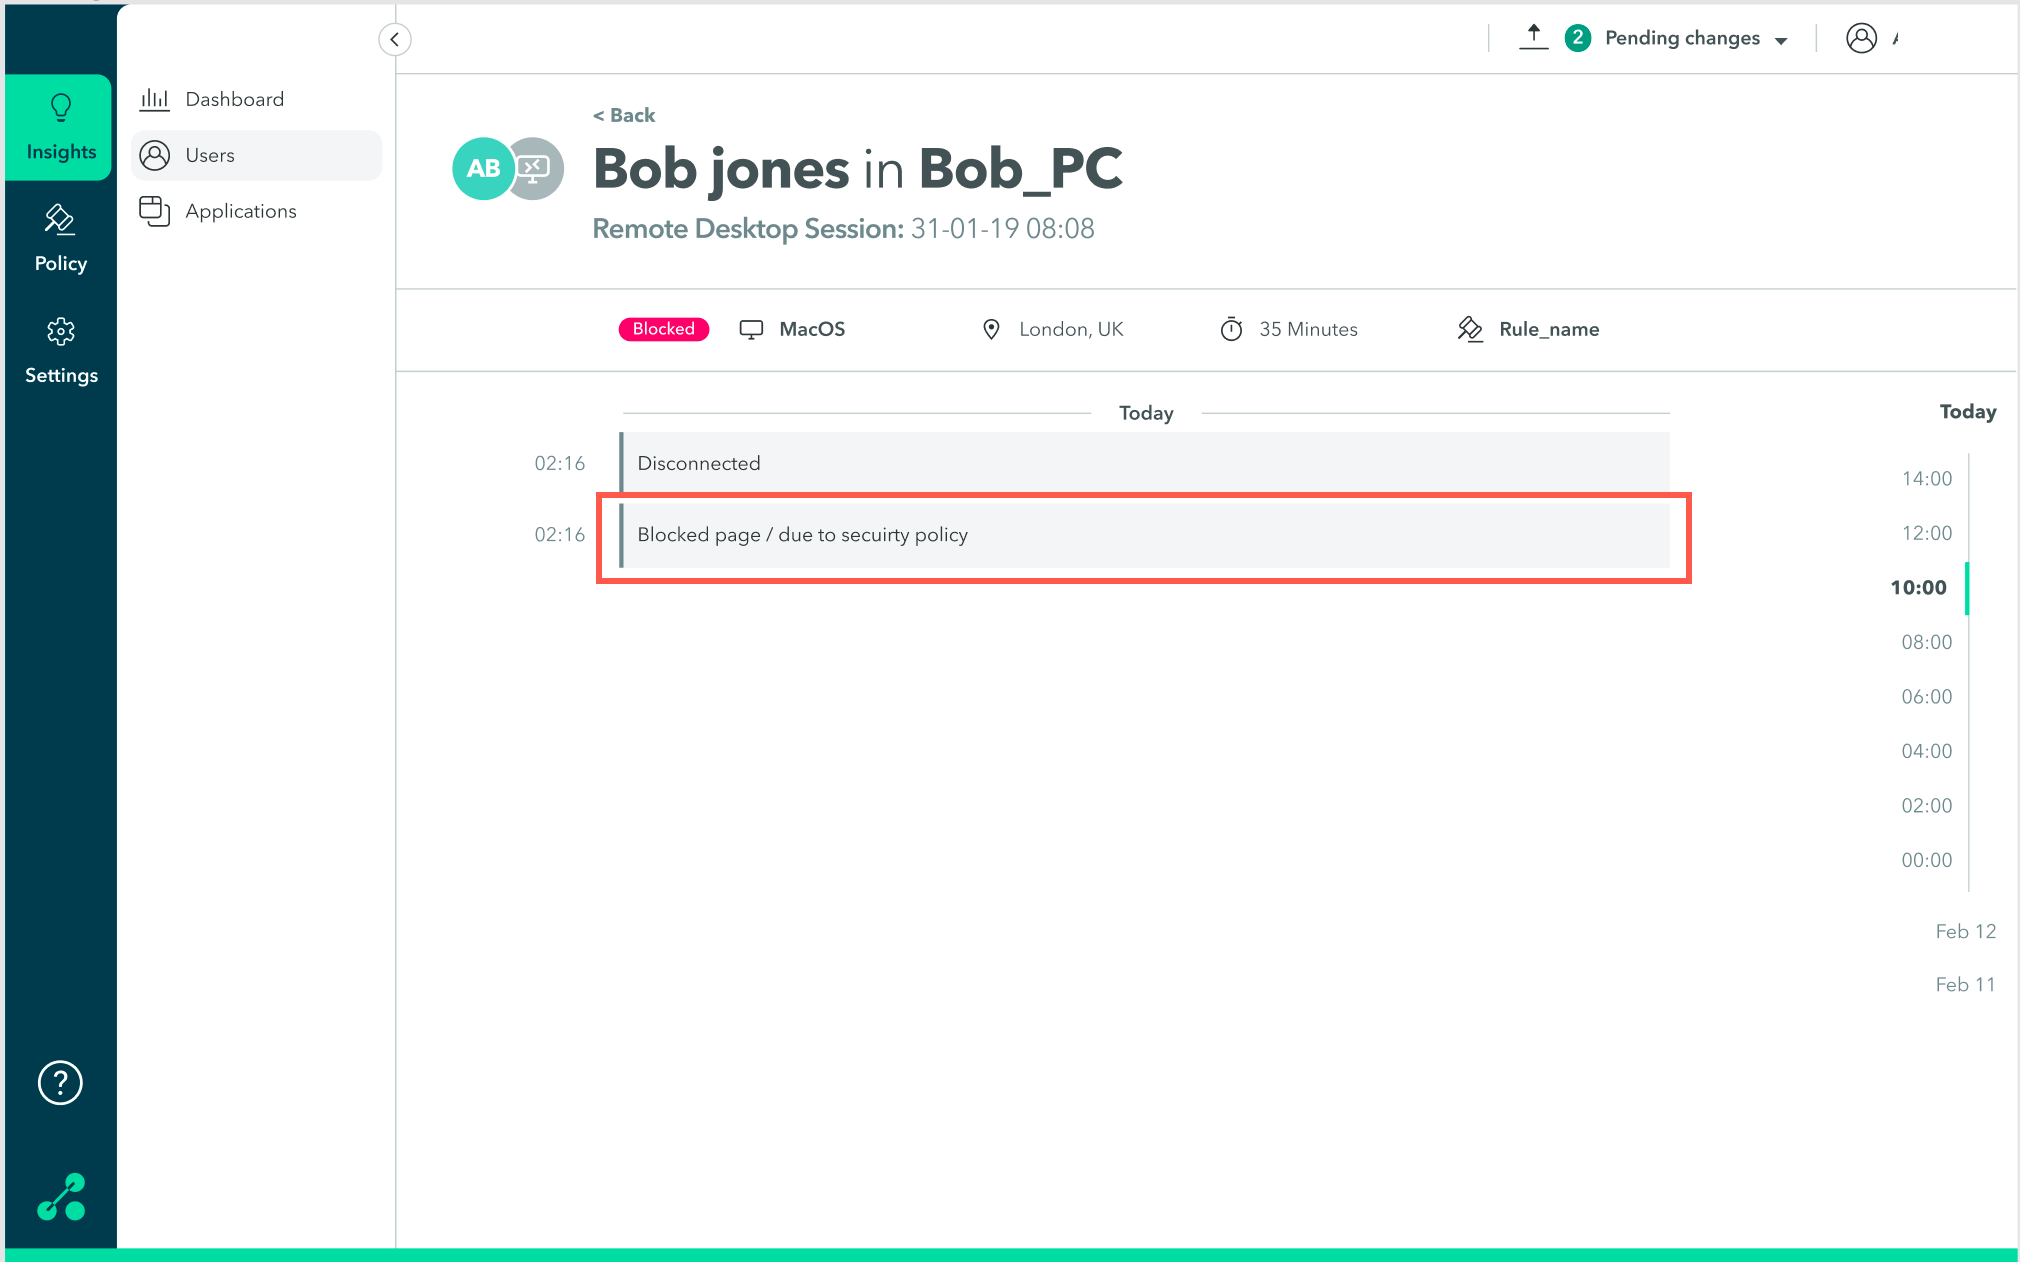Screen dimensions: 2020x1262
Task: Jump to 08:00 on the timeline
Action: (x=1926, y=642)
